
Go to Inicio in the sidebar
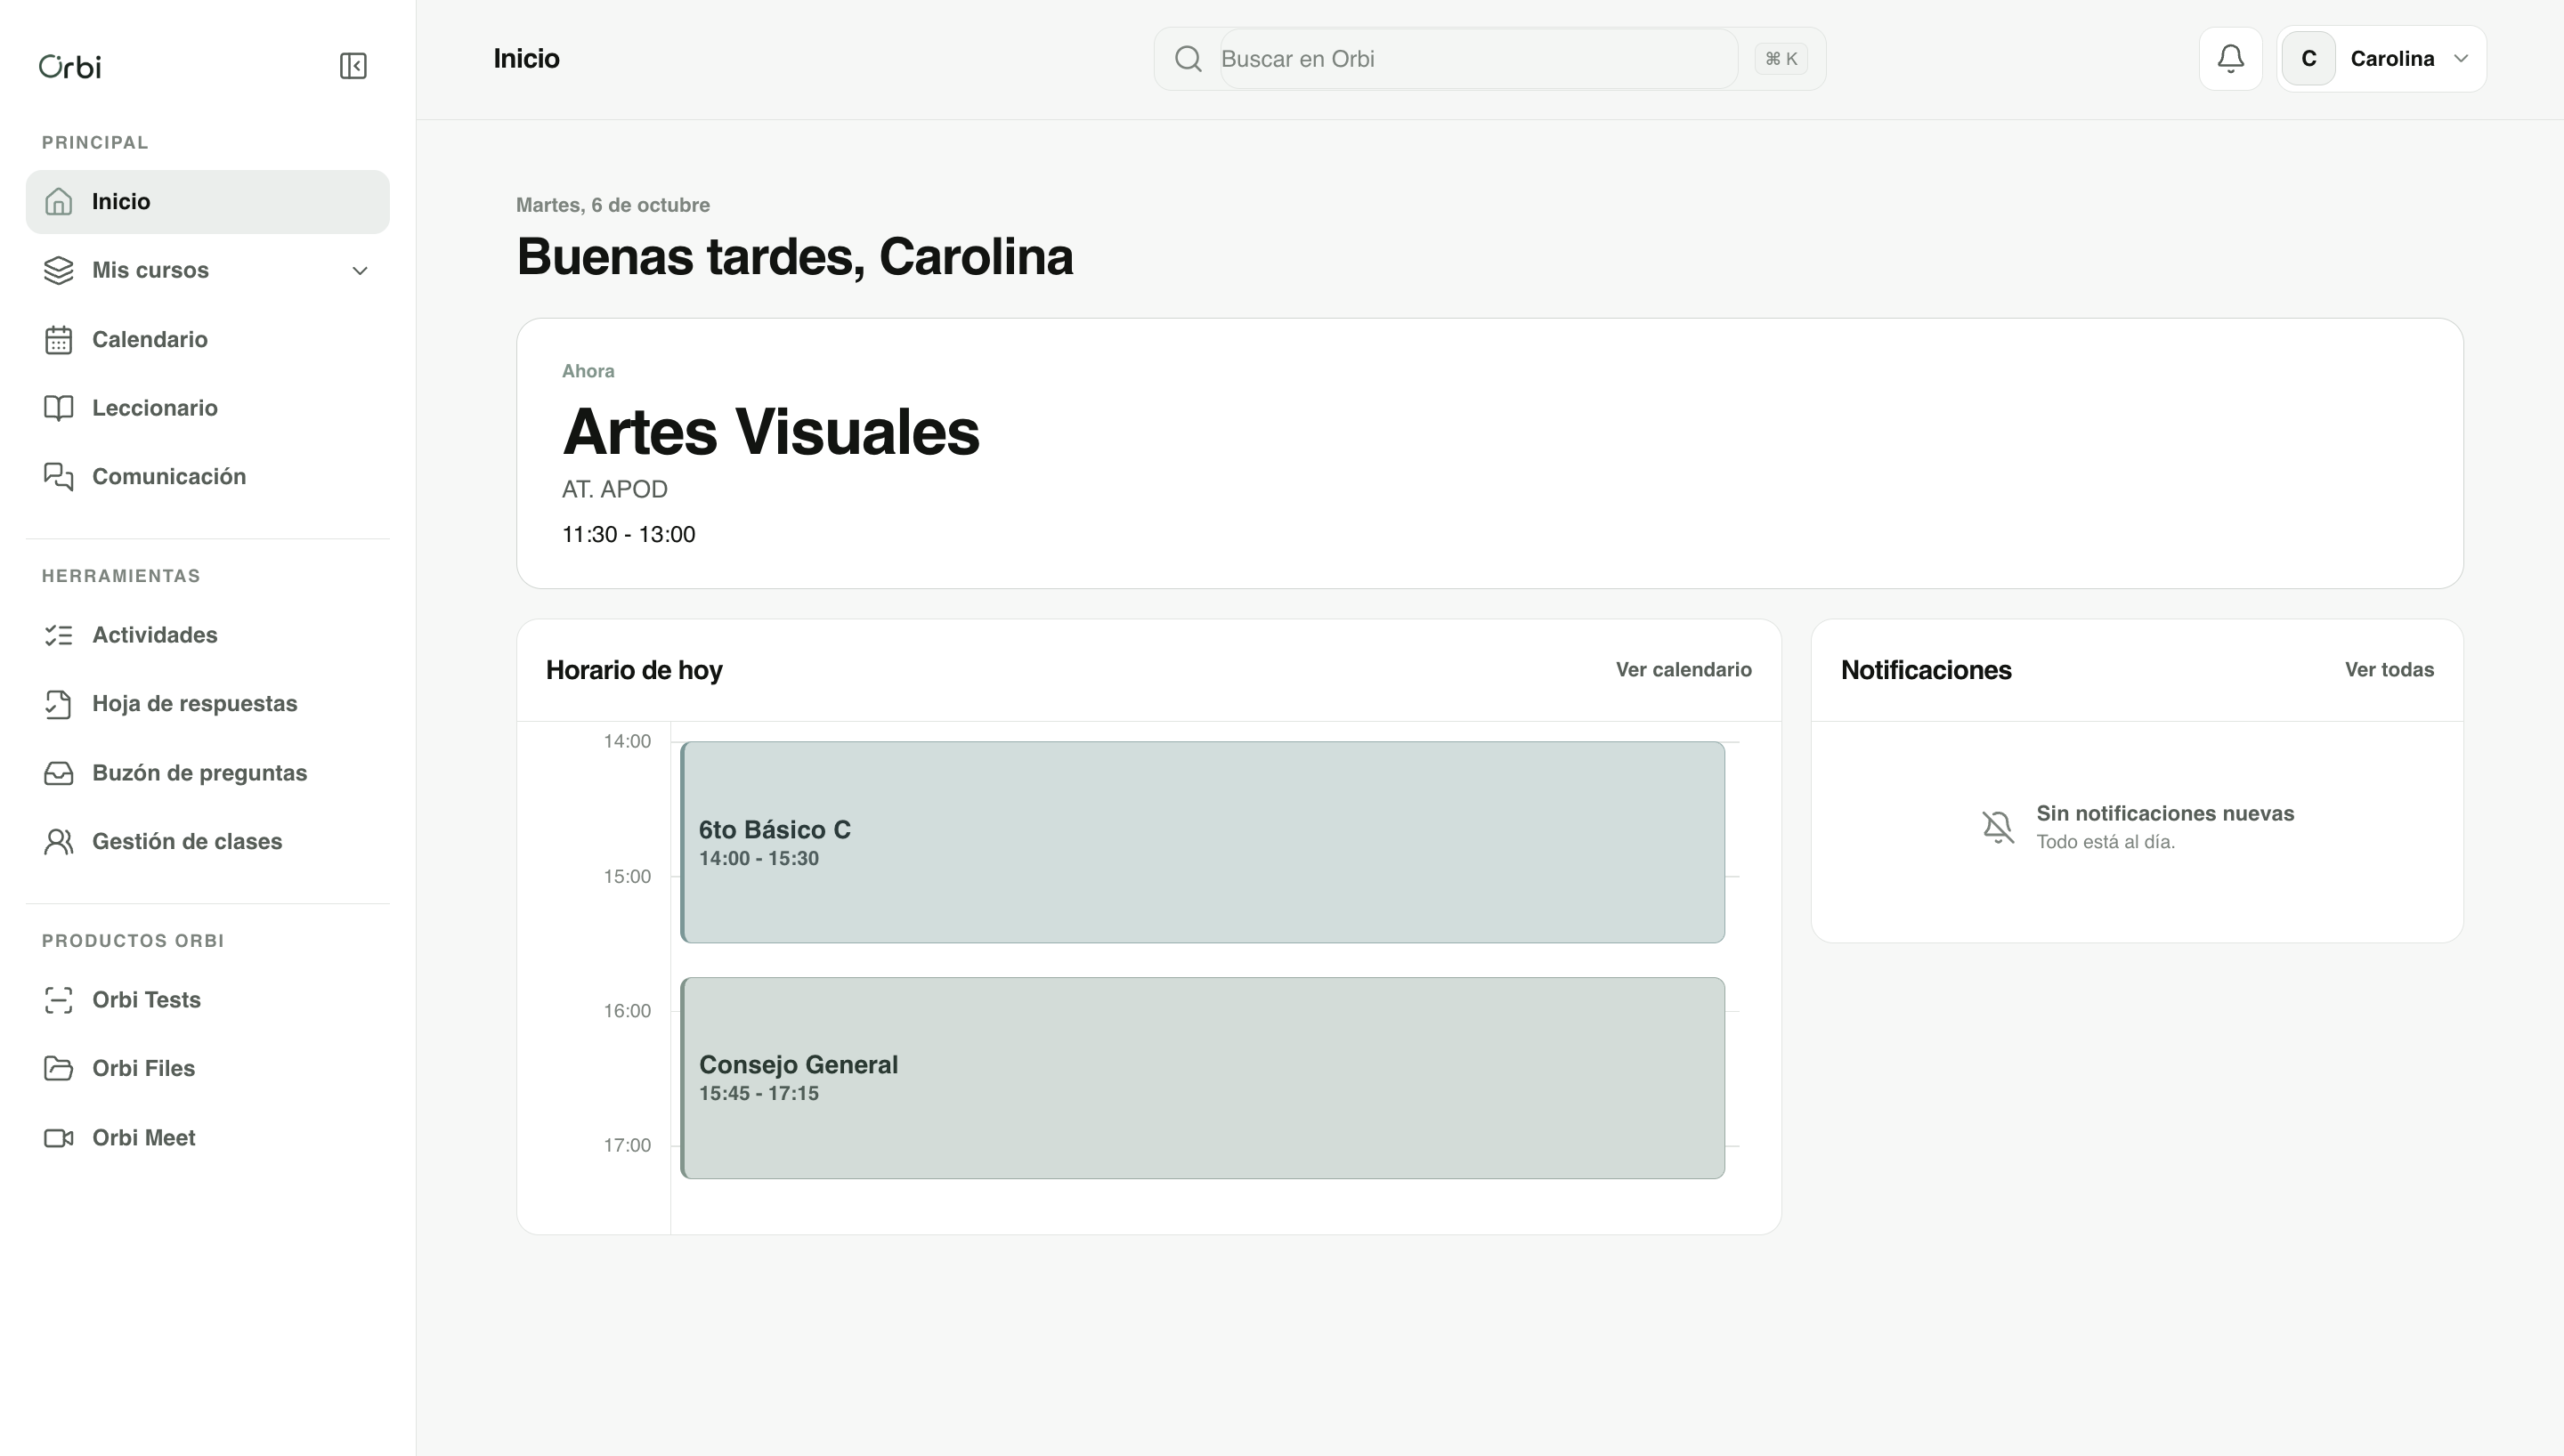pos(207,202)
